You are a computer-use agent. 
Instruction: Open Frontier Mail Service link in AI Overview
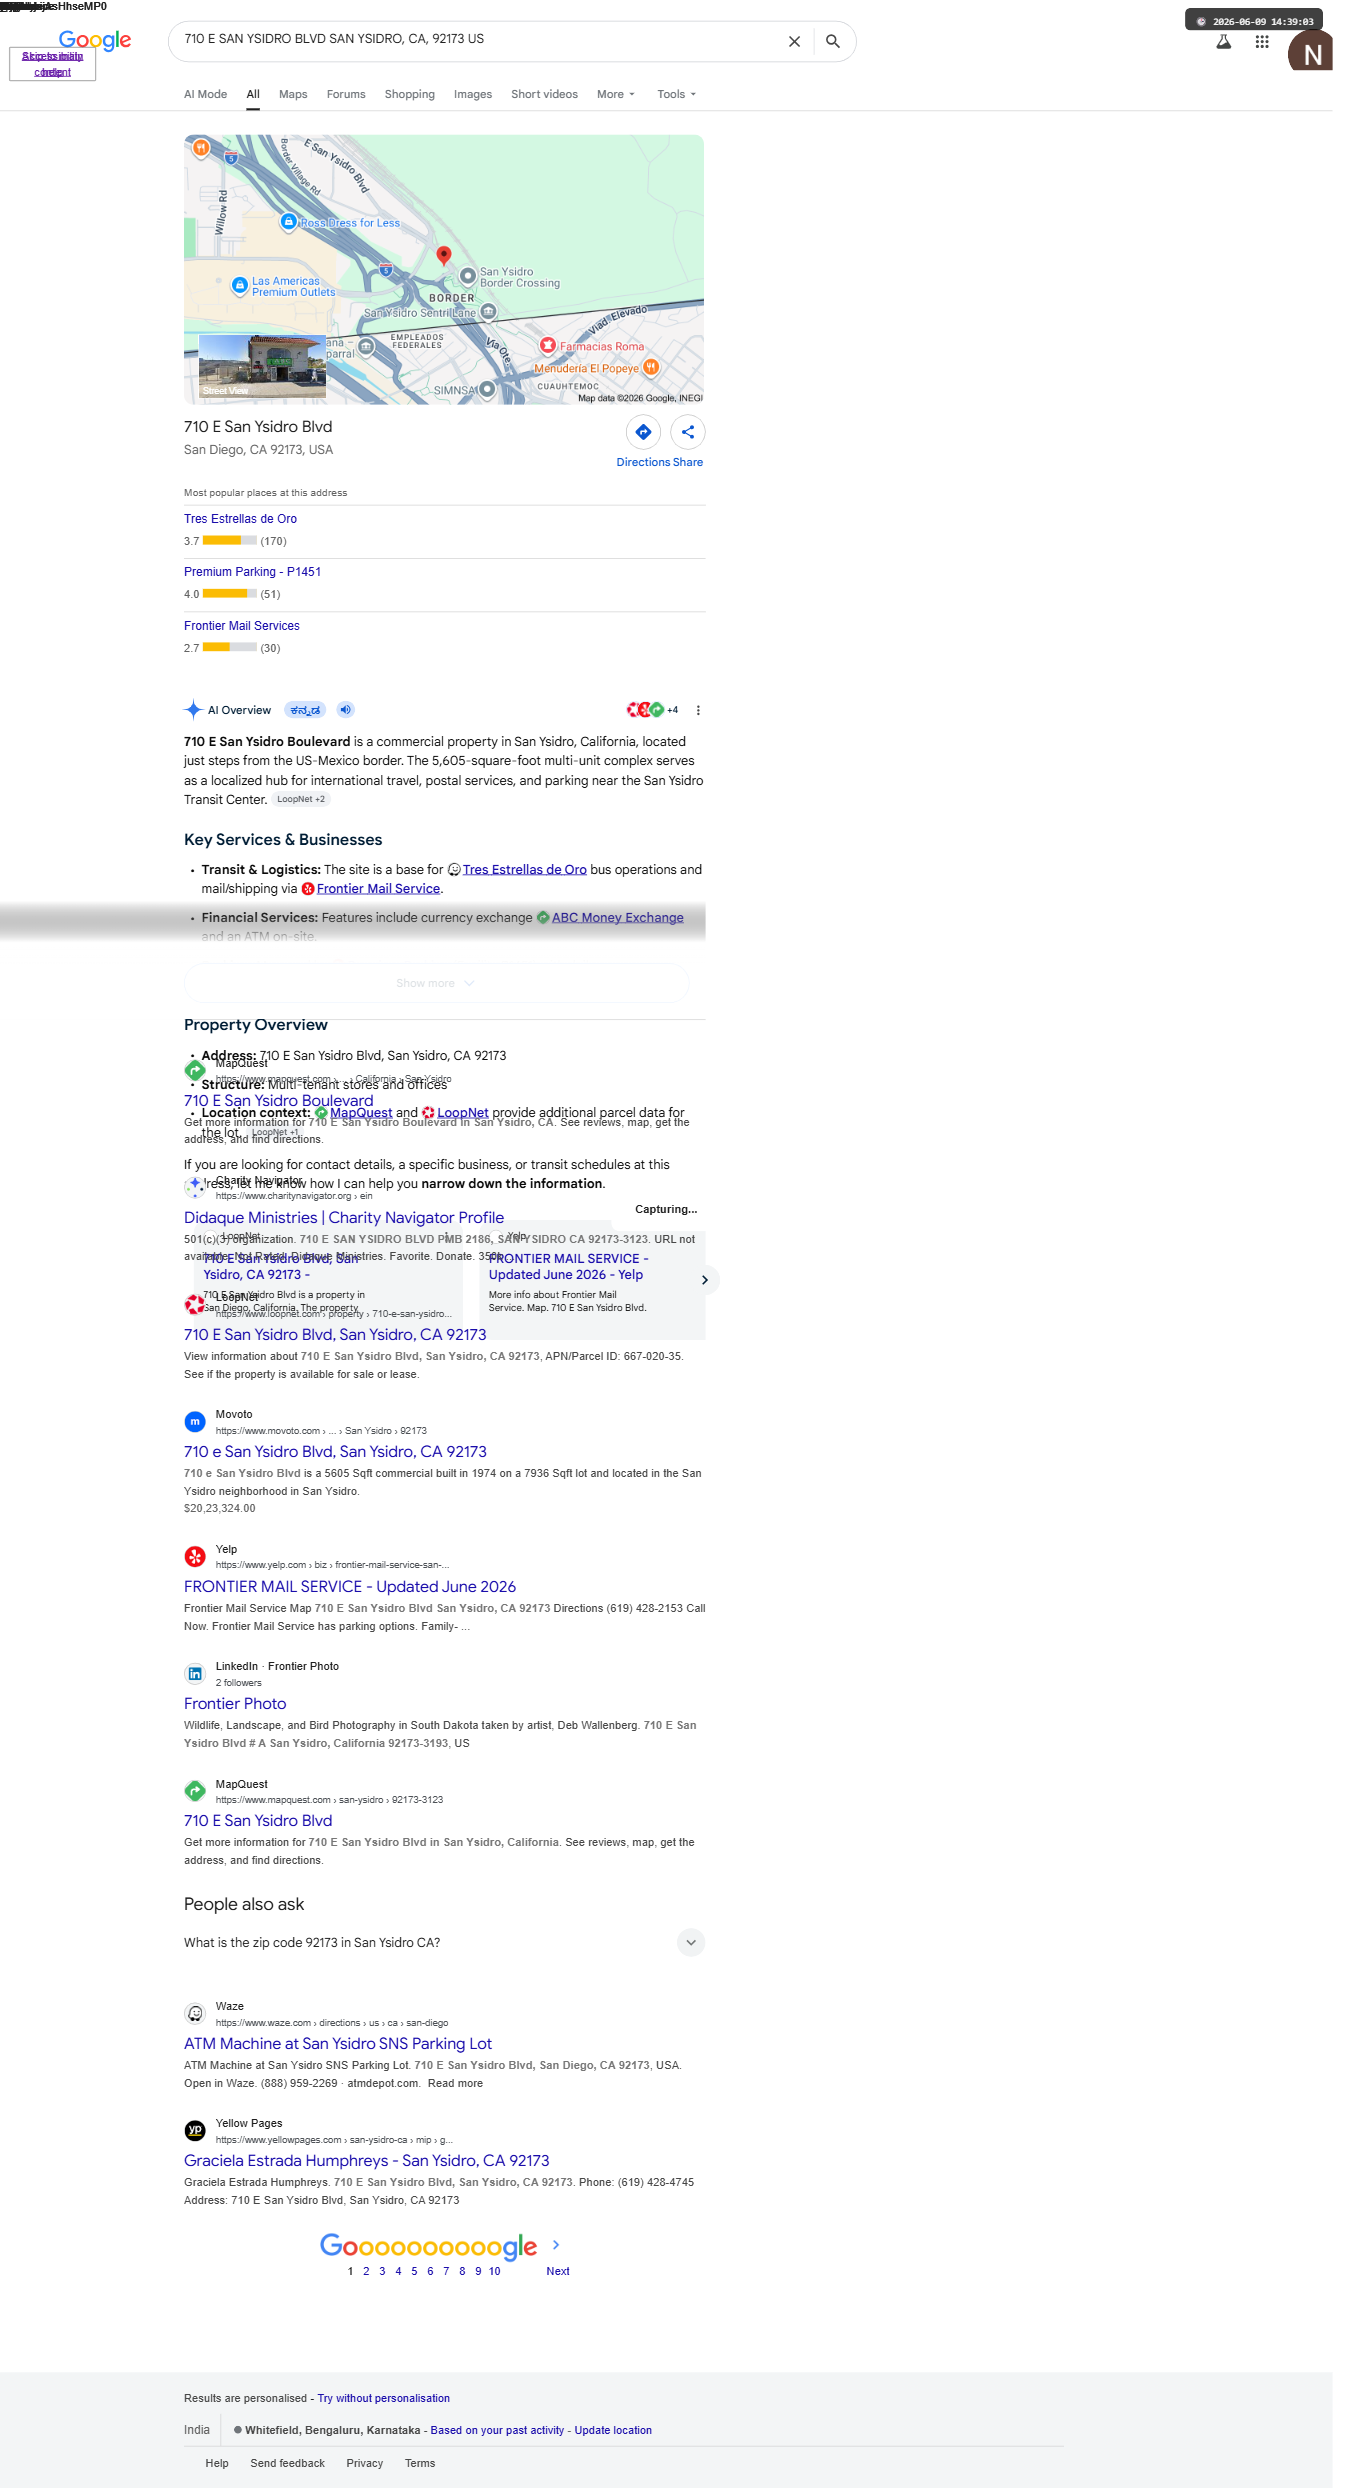(x=378, y=888)
